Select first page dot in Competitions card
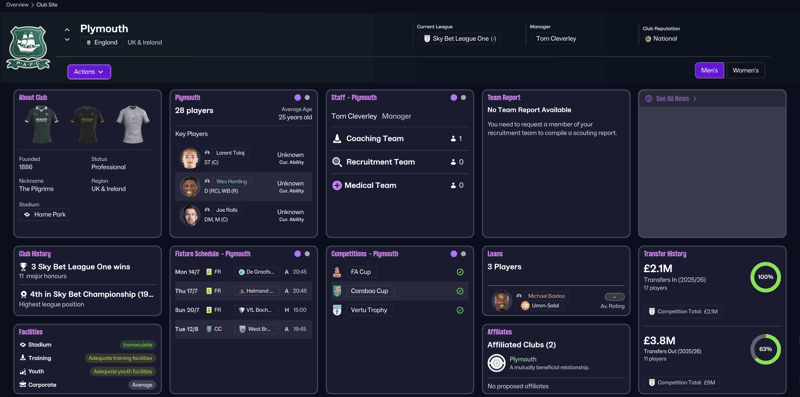Image resolution: width=800 pixels, height=397 pixels. [x=454, y=254]
